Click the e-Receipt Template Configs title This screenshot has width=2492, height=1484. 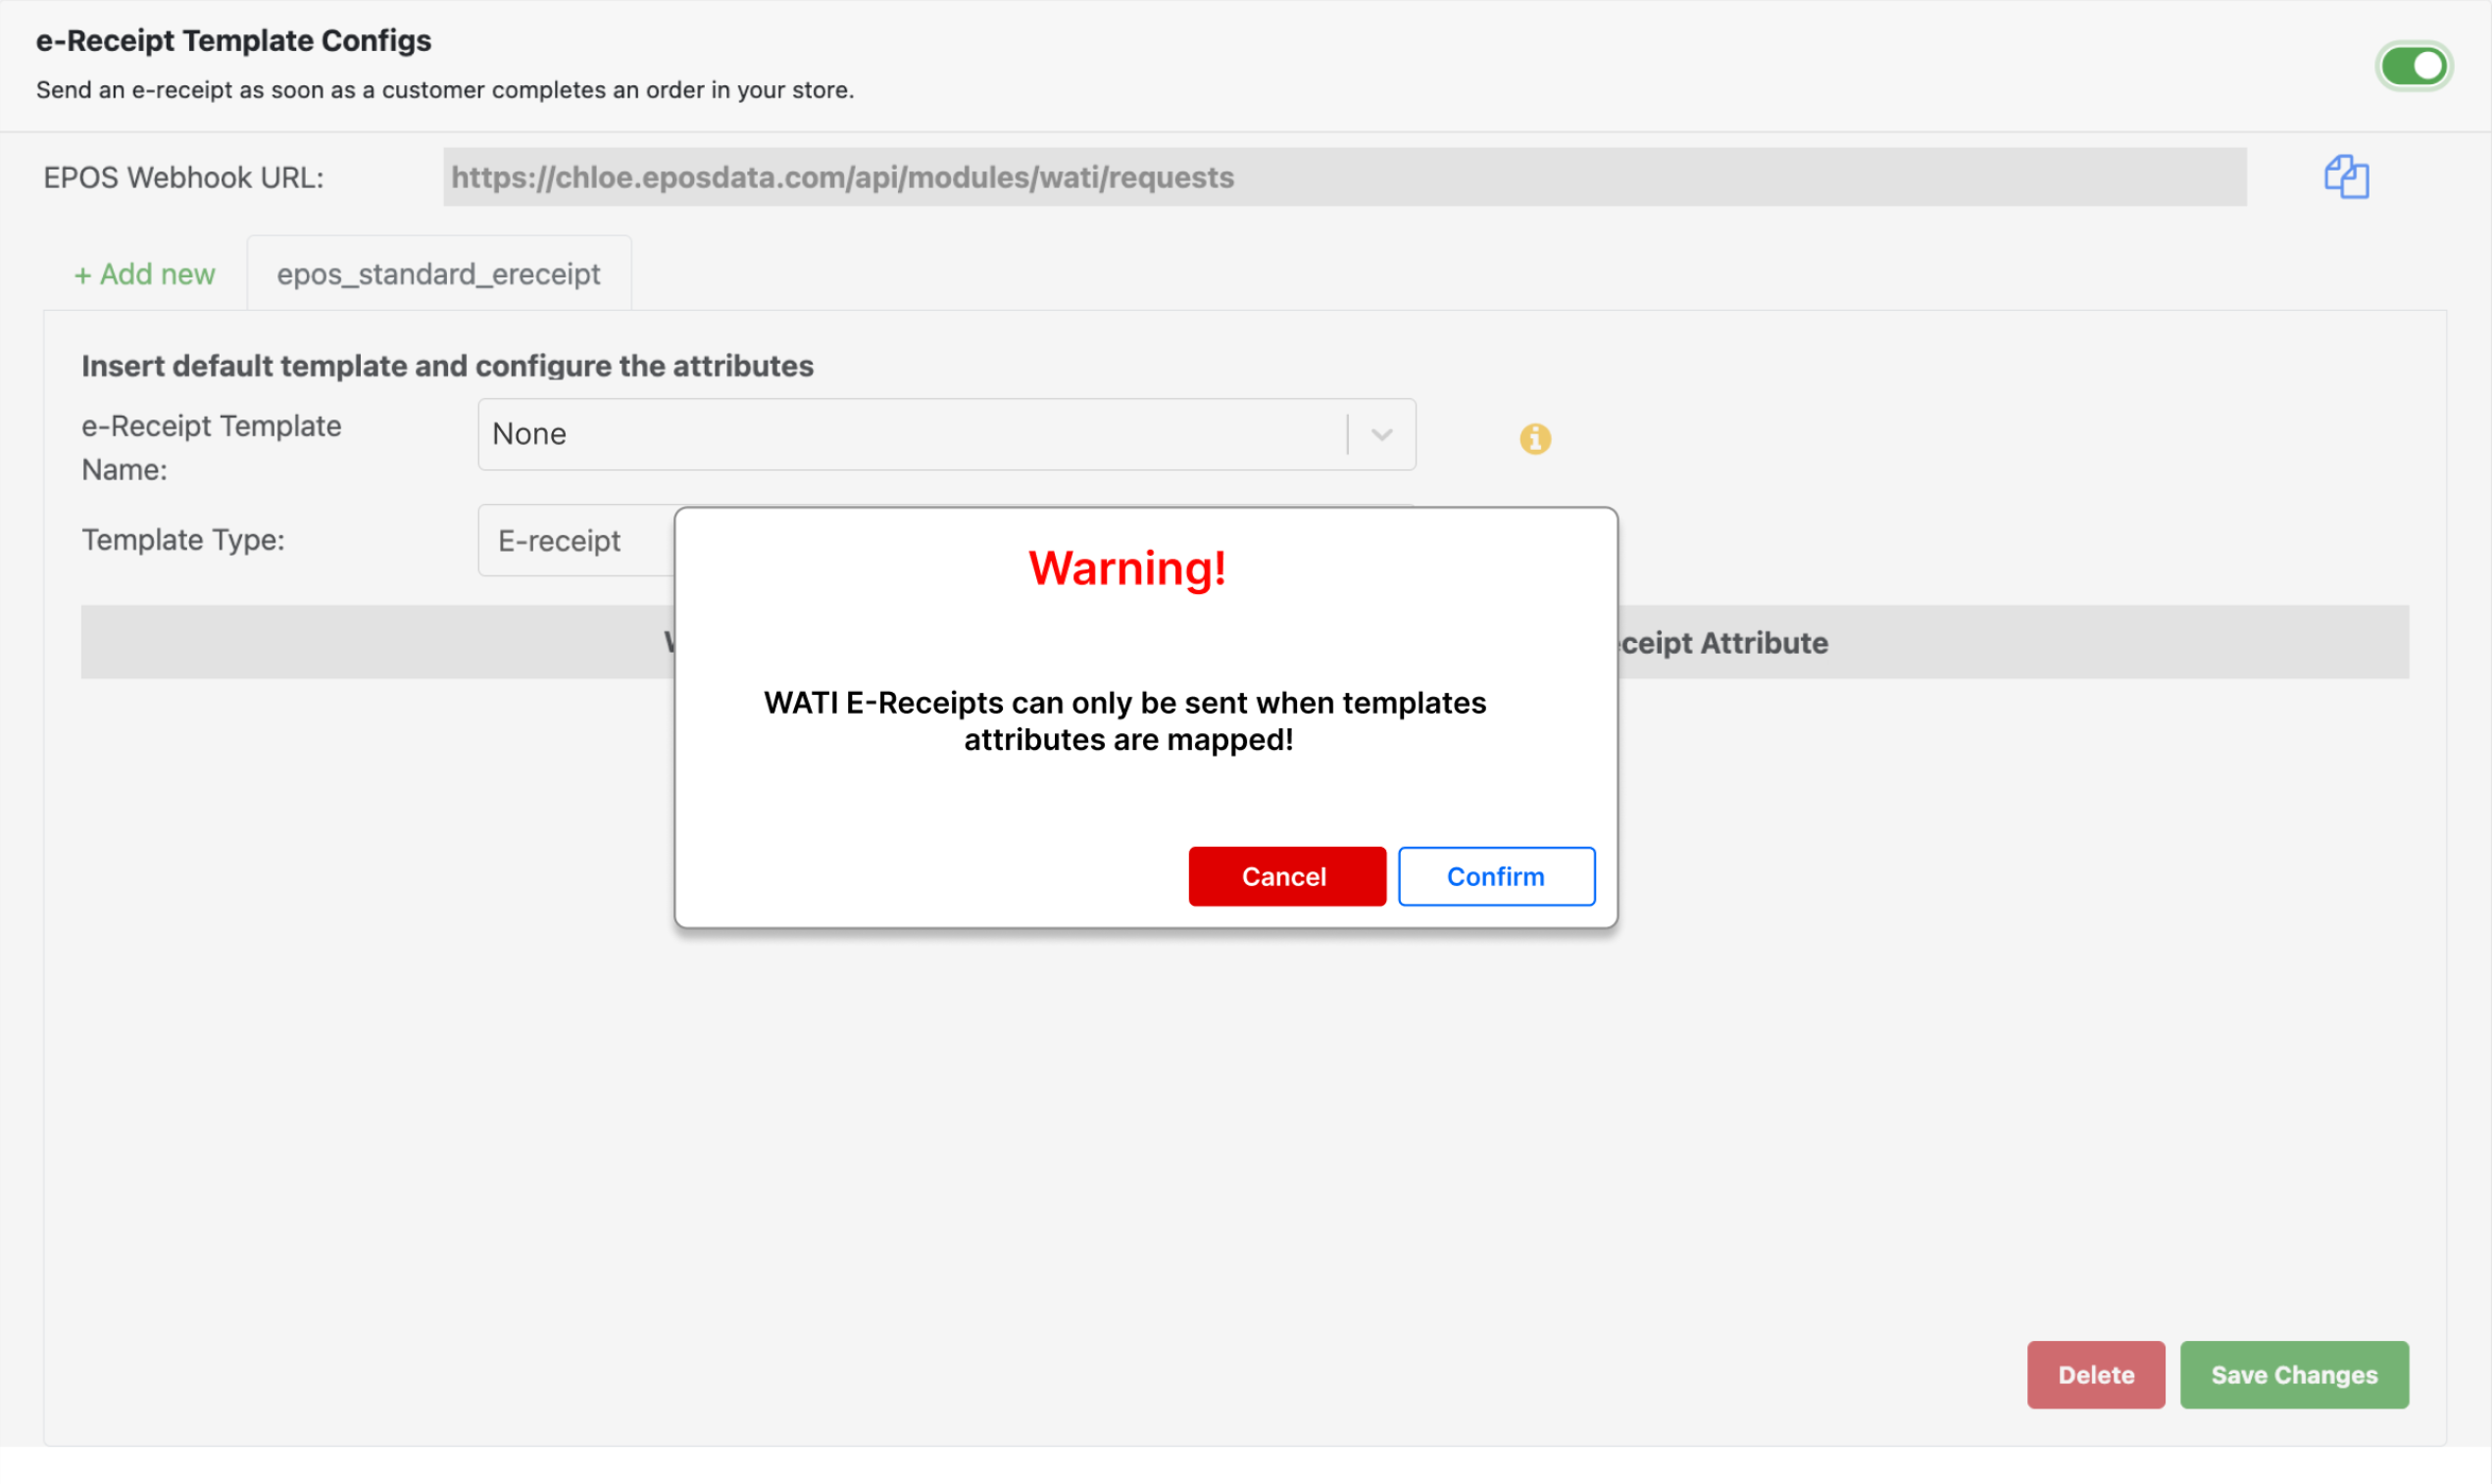point(234,41)
